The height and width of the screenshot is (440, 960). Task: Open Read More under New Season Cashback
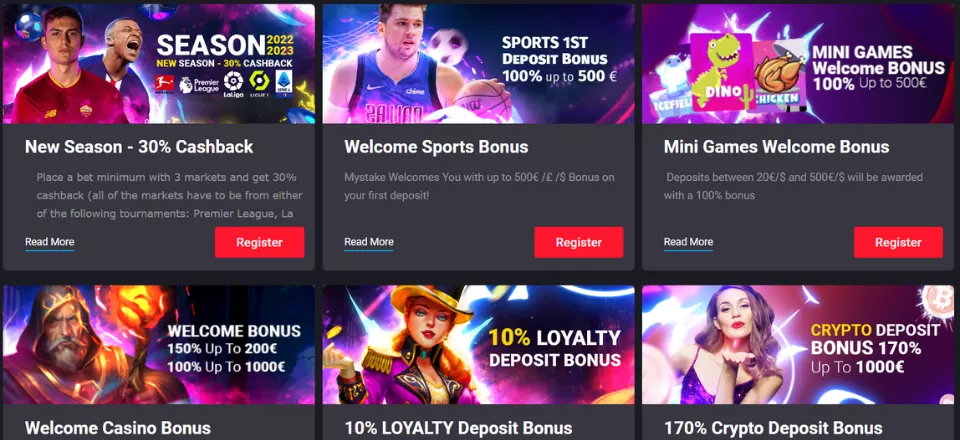tap(50, 242)
